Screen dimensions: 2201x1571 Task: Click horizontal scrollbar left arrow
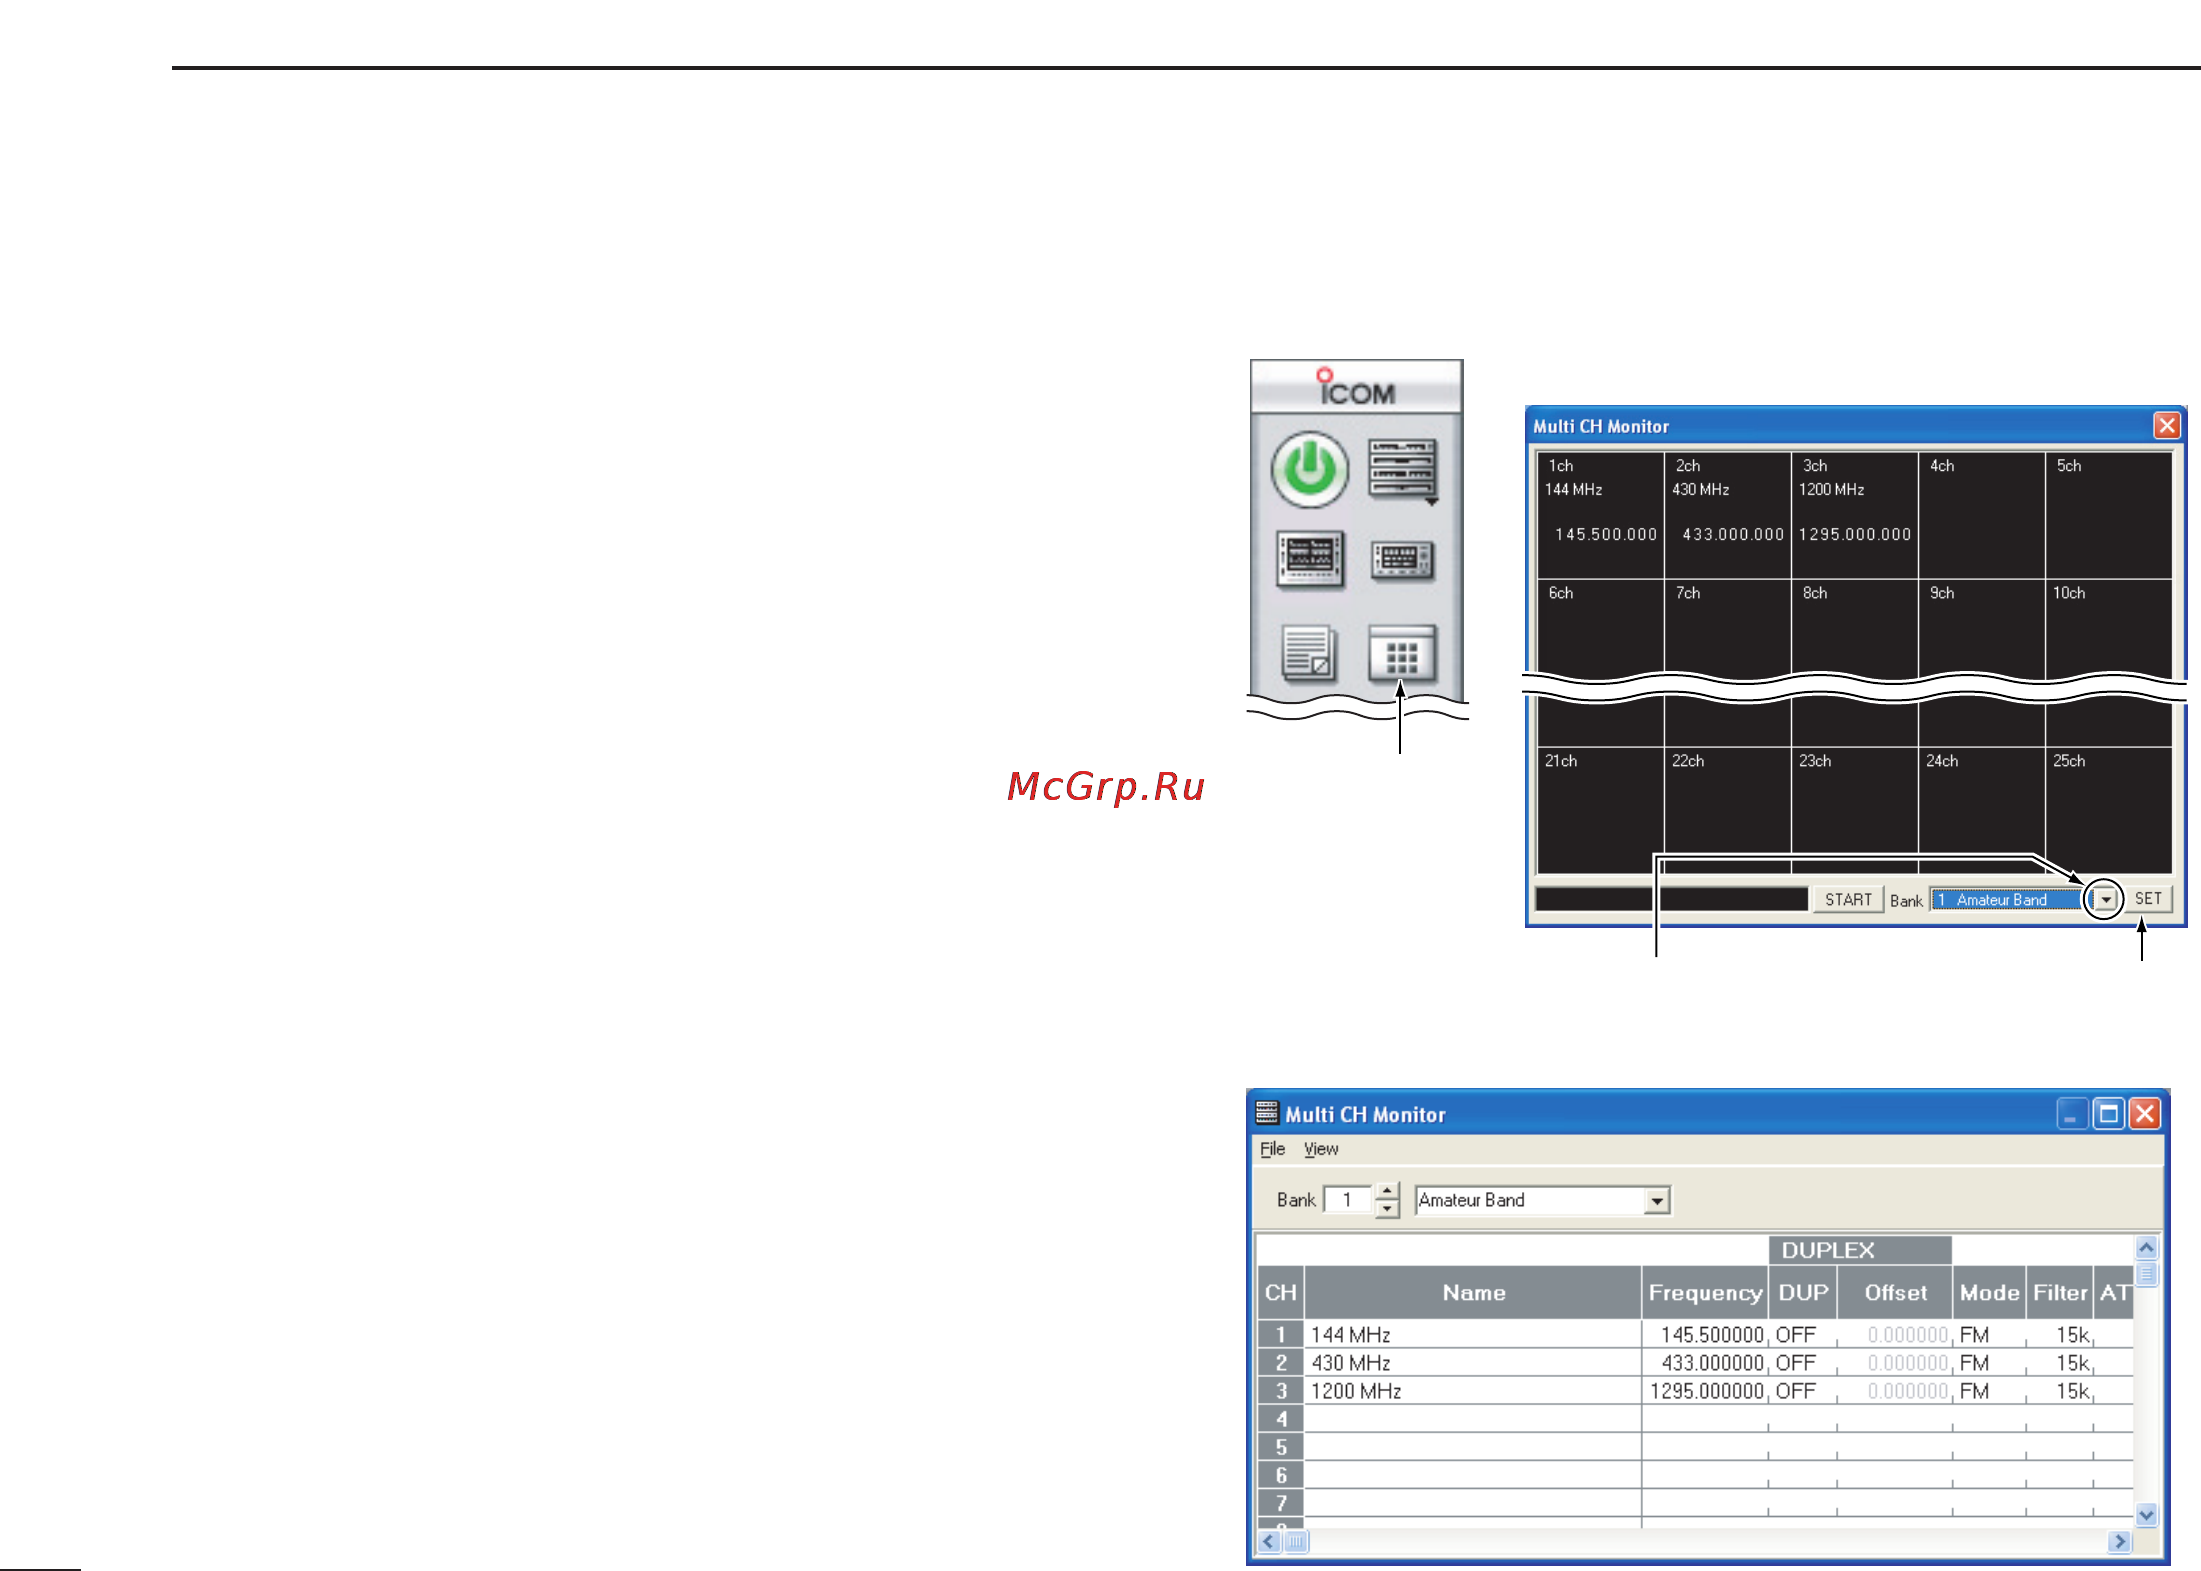click(x=1269, y=1541)
